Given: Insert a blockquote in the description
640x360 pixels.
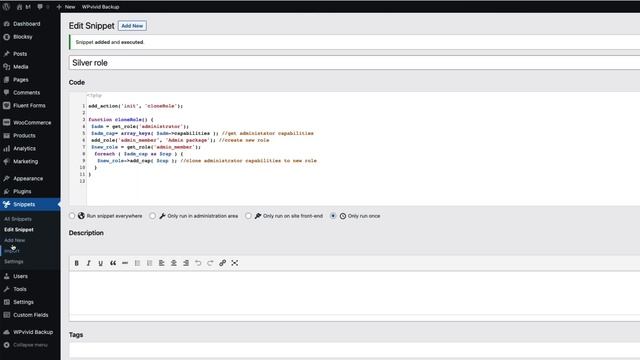Looking at the screenshot, I should (x=113, y=263).
